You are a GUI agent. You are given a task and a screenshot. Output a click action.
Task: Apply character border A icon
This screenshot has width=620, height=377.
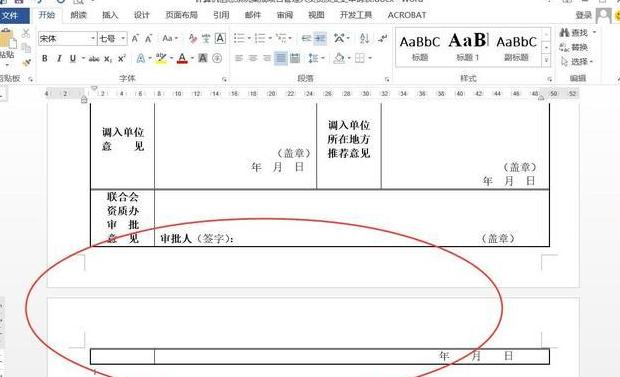[220, 38]
